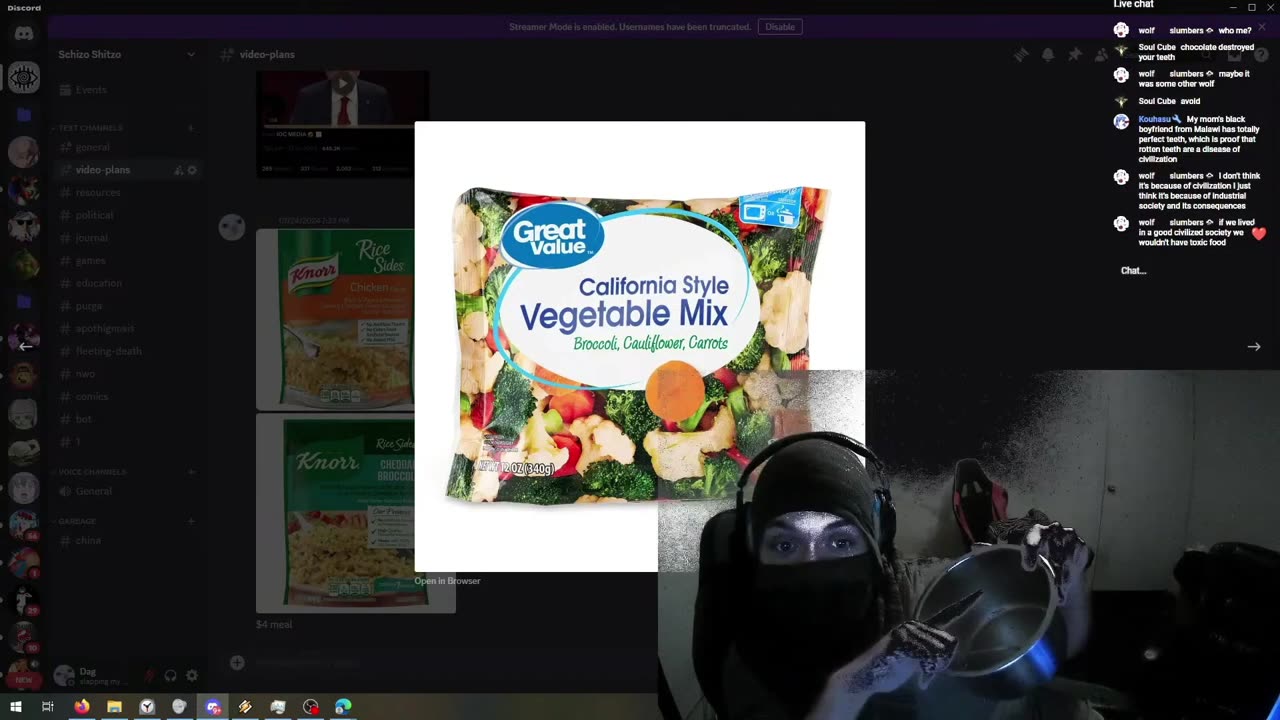Open the sunglasses avatar server
Image resolution: width=1280 pixels, height=720 pixels.
pyautogui.click(x=24, y=228)
